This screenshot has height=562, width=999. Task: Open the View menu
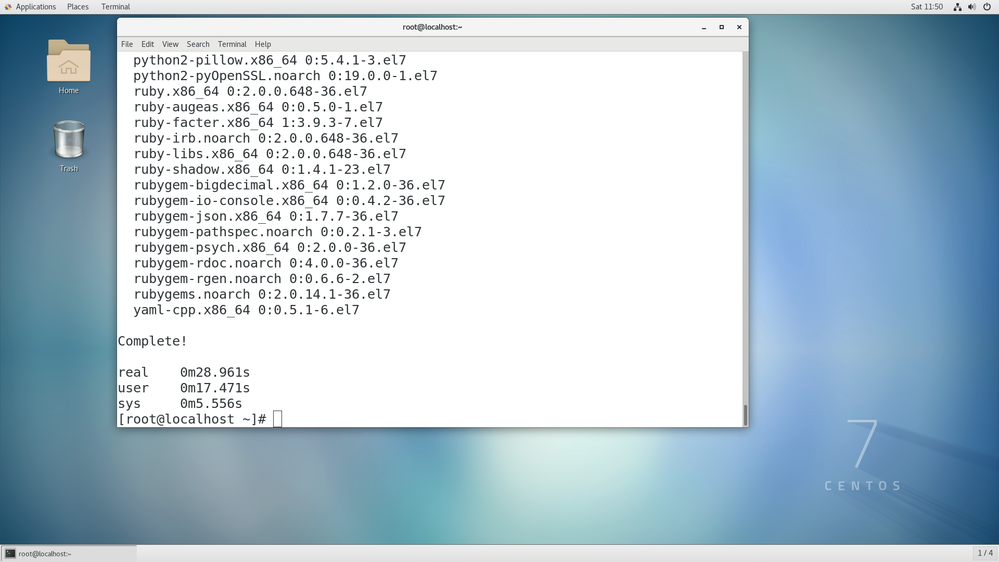(x=170, y=44)
